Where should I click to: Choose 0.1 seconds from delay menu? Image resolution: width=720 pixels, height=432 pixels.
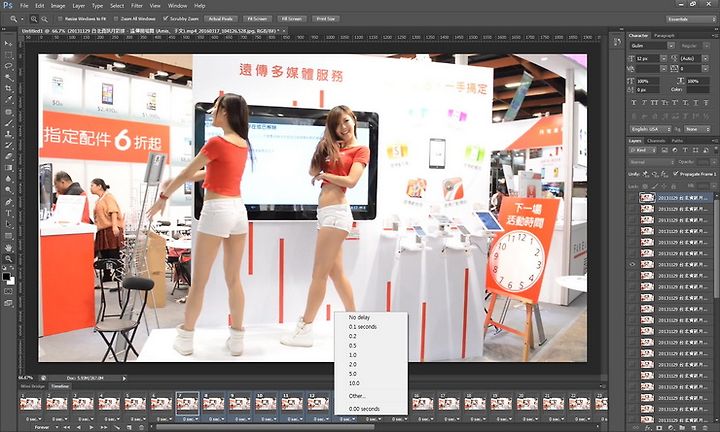click(363, 326)
